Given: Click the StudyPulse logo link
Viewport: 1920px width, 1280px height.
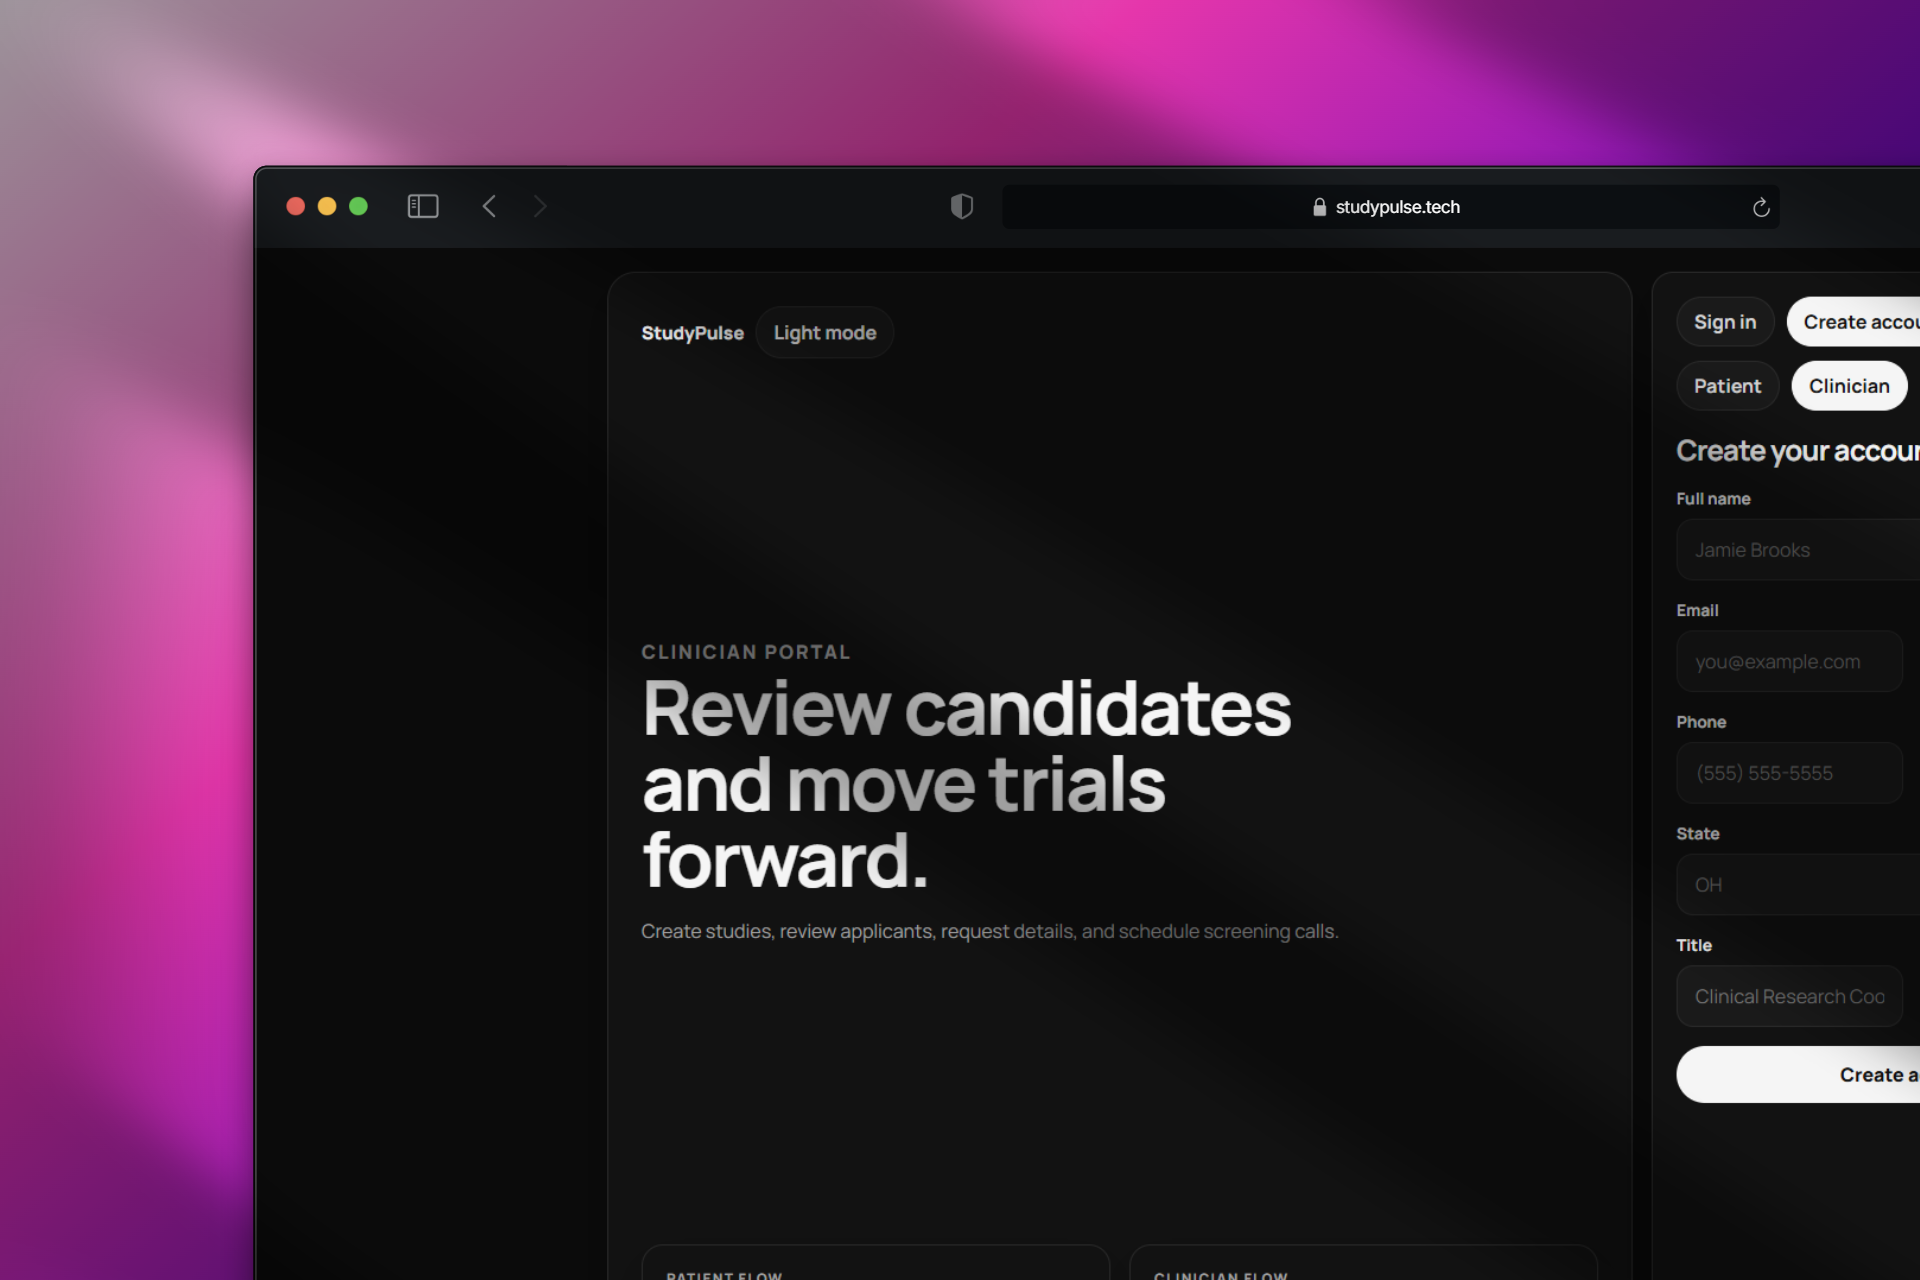Looking at the screenshot, I should 692,333.
